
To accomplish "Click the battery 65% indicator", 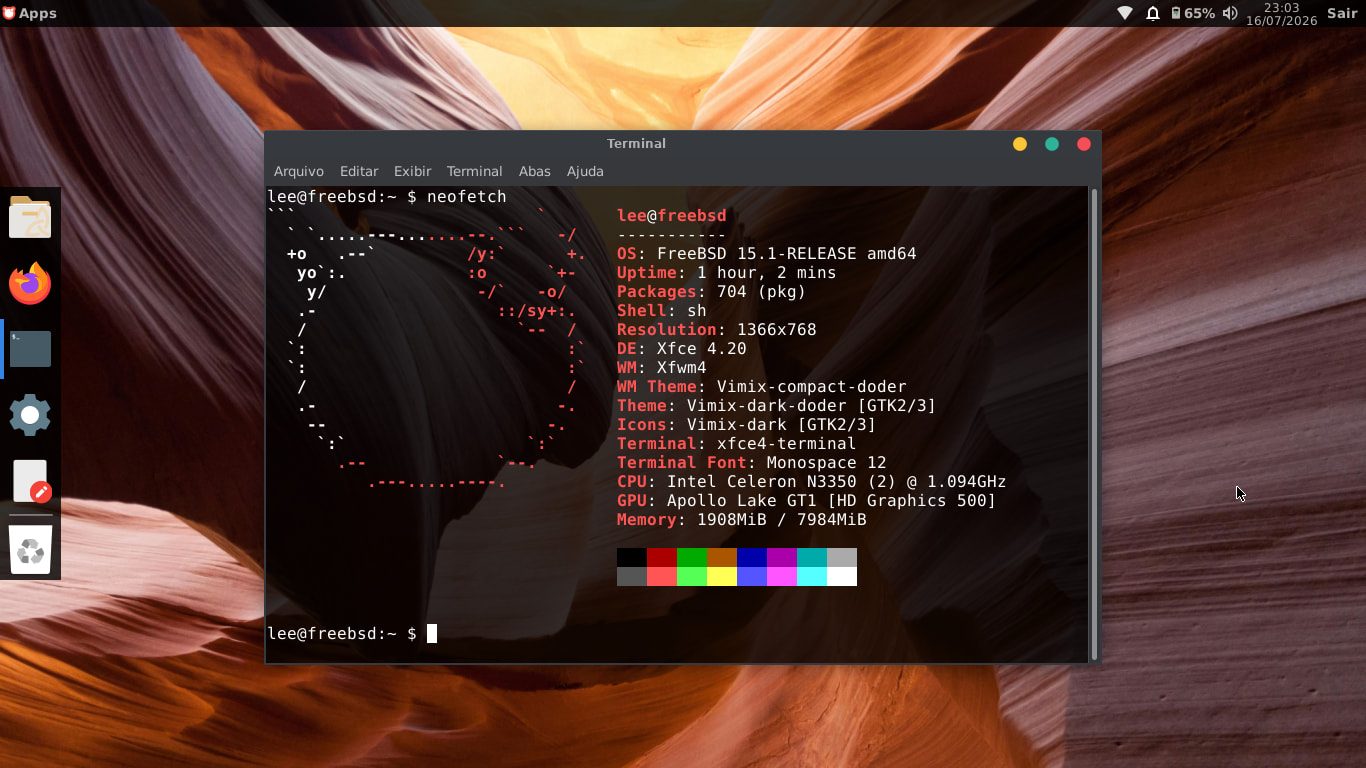I will [1193, 13].
